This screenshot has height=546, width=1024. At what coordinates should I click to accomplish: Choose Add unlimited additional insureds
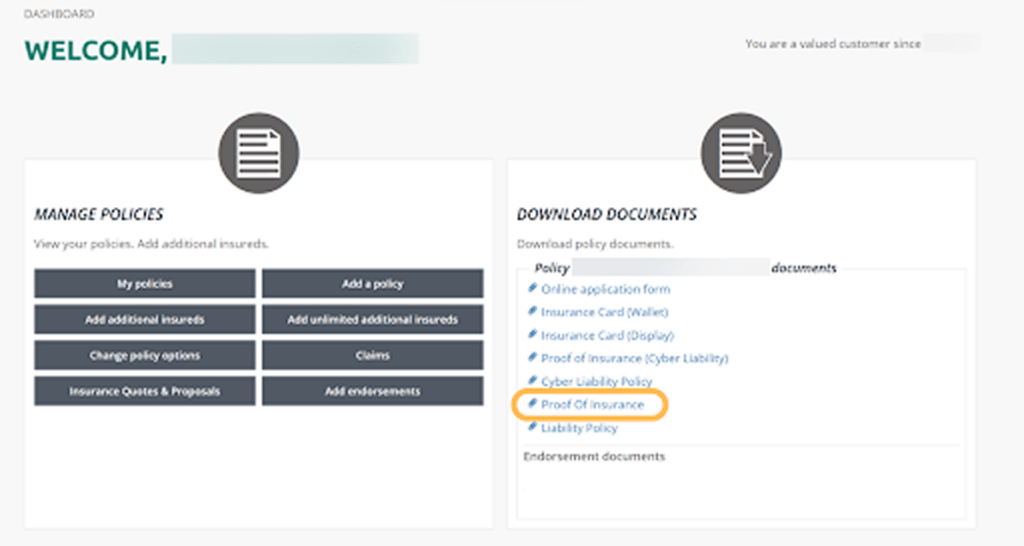tap(372, 320)
